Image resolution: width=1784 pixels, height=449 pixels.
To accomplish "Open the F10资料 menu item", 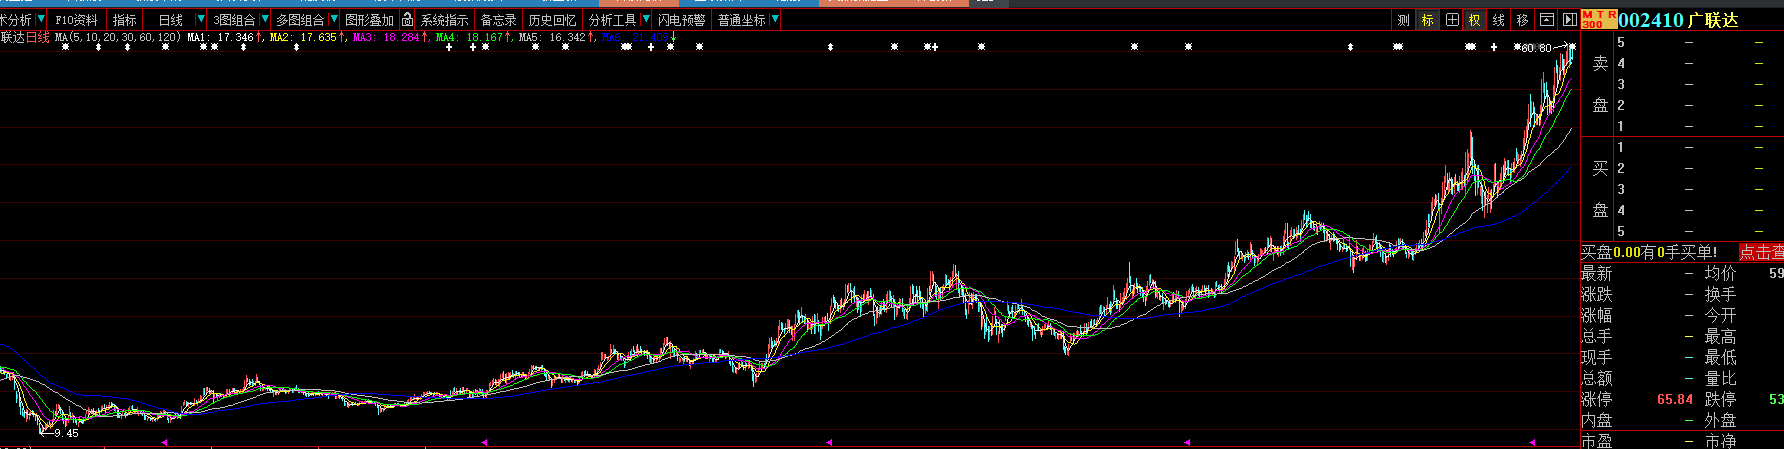I will tap(77, 20).
